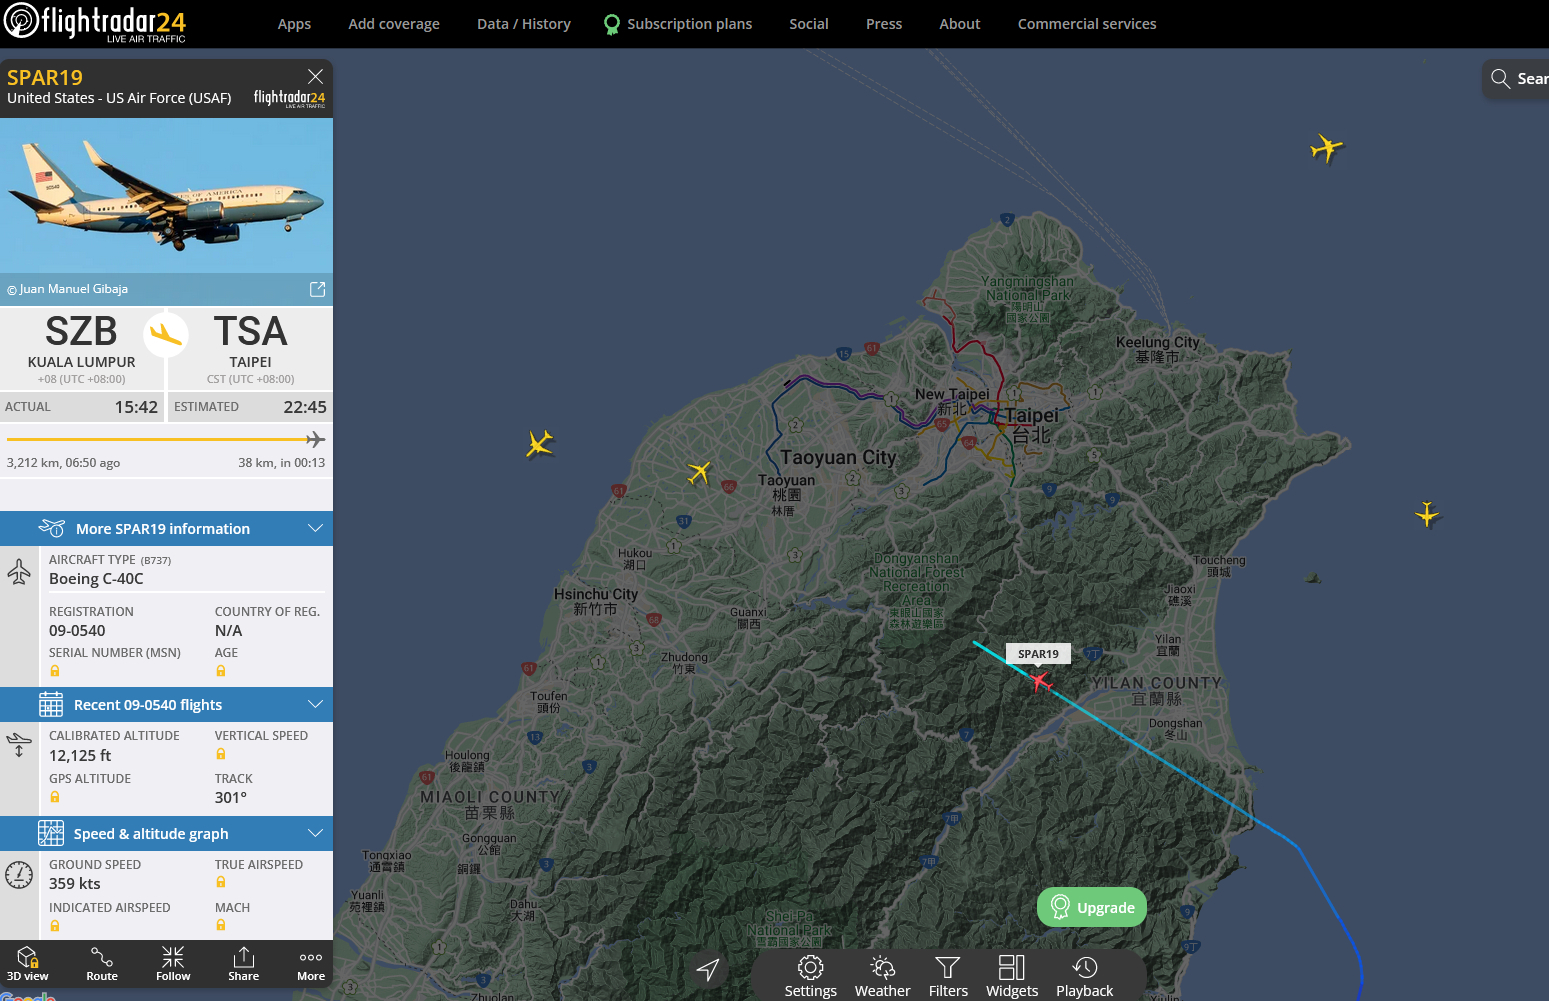This screenshot has height=1001, width=1549.
Task: Click the locked Serial Number padlock
Action: [55, 671]
